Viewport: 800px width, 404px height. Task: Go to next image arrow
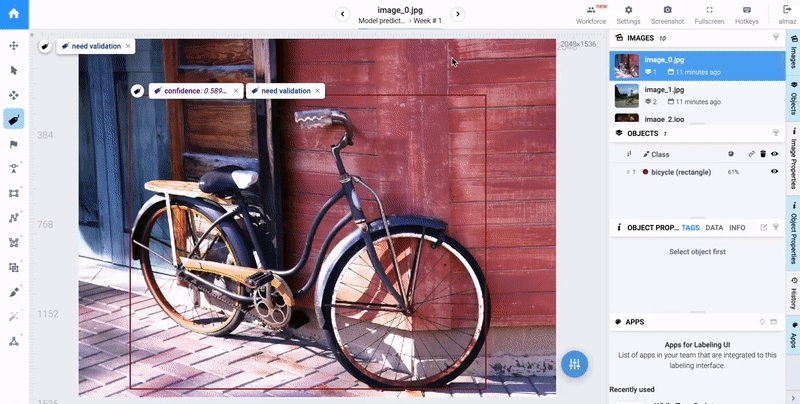pos(458,14)
